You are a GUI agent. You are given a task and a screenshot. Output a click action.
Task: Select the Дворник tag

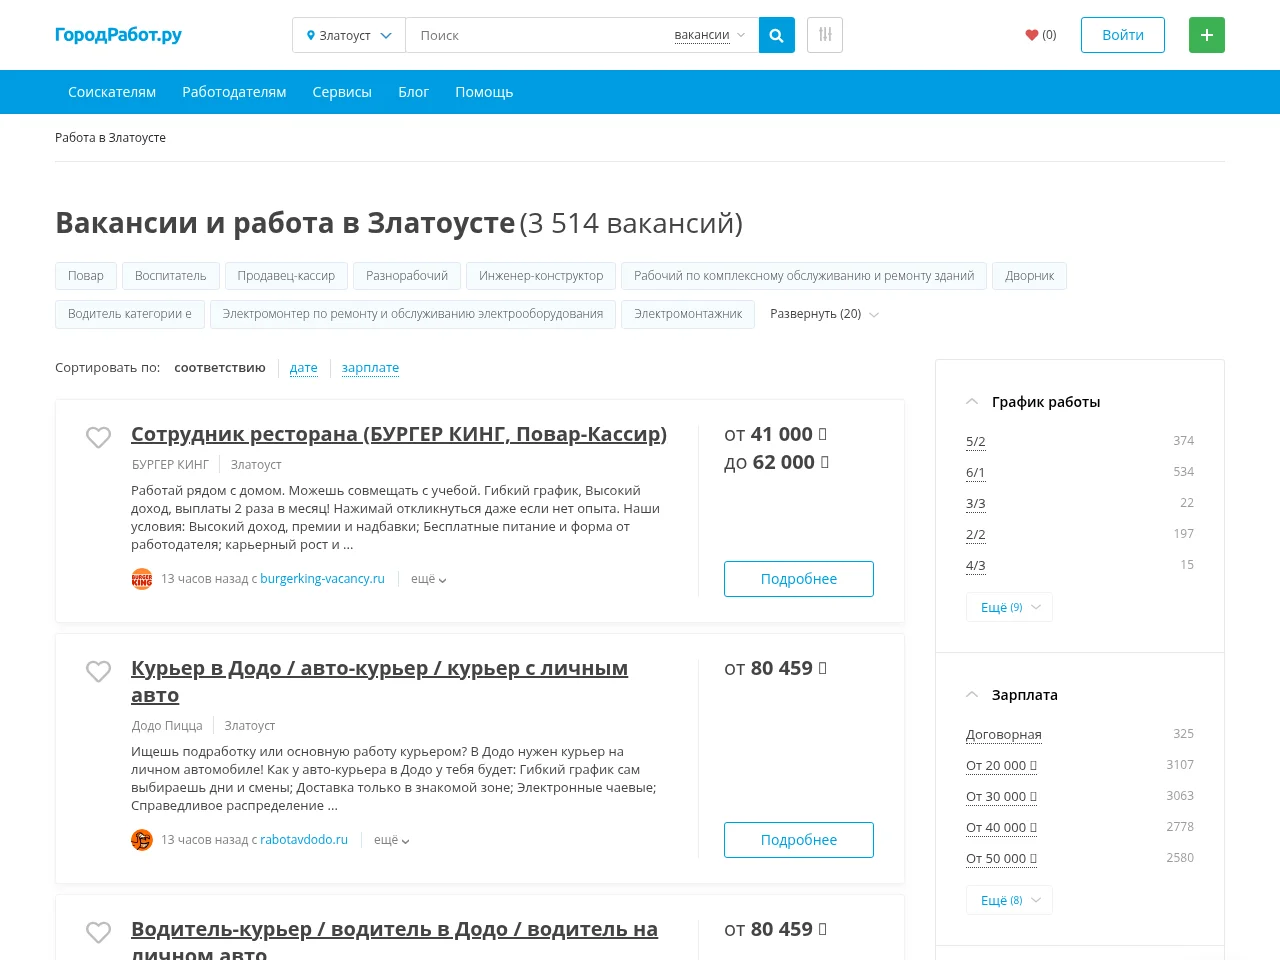click(1030, 276)
